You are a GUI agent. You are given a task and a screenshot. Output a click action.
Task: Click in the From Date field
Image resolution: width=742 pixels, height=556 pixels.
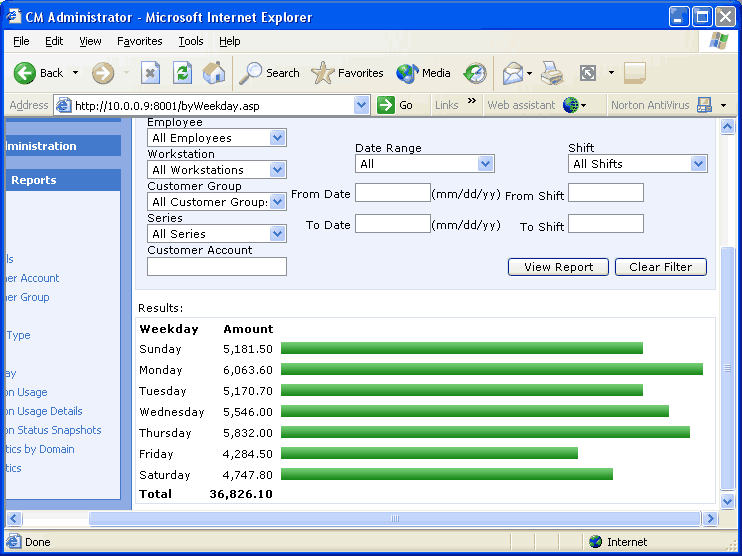[393, 193]
